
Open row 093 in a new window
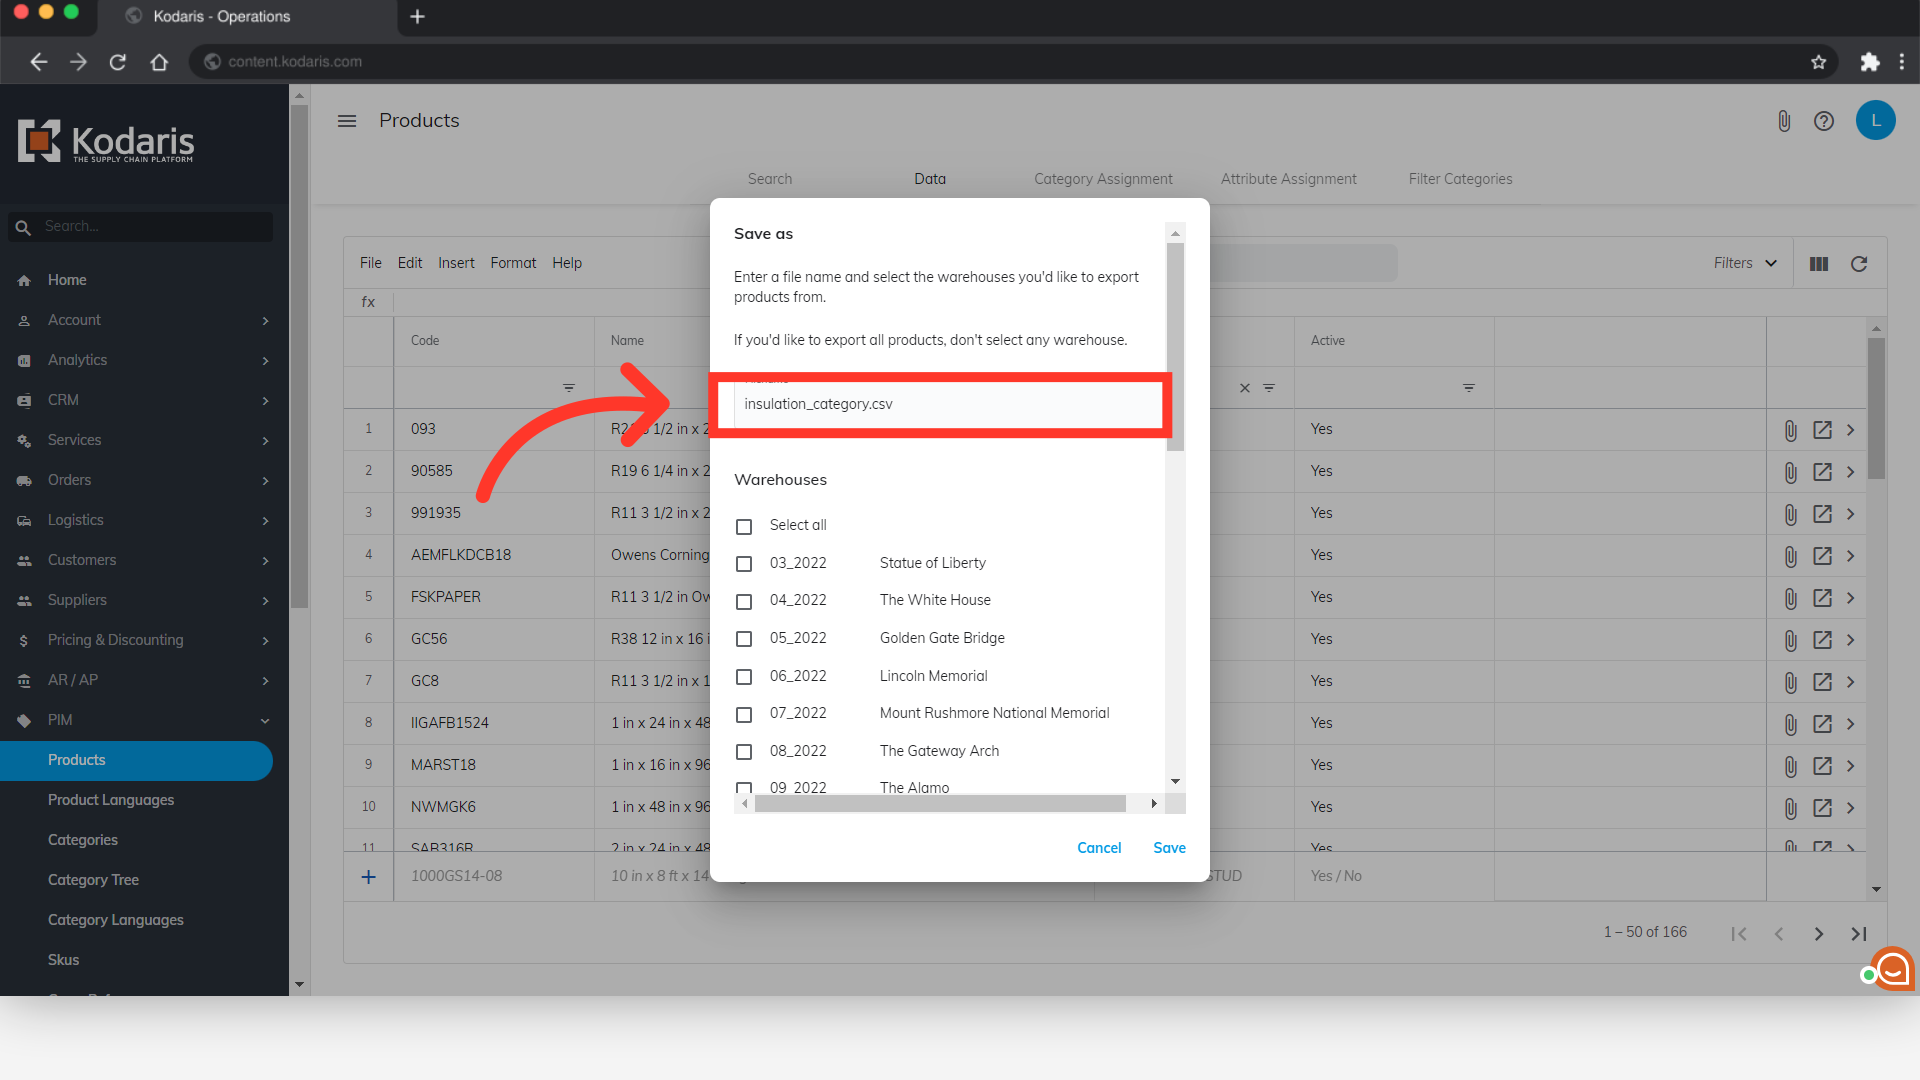coord(1822,430)
